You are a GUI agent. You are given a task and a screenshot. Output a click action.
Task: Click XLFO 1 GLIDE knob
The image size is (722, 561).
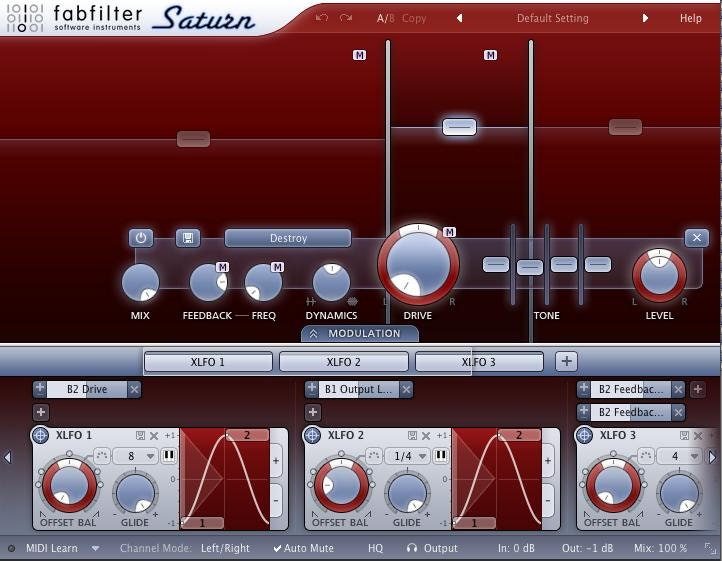pyautogui.click(x=135, y=493)
